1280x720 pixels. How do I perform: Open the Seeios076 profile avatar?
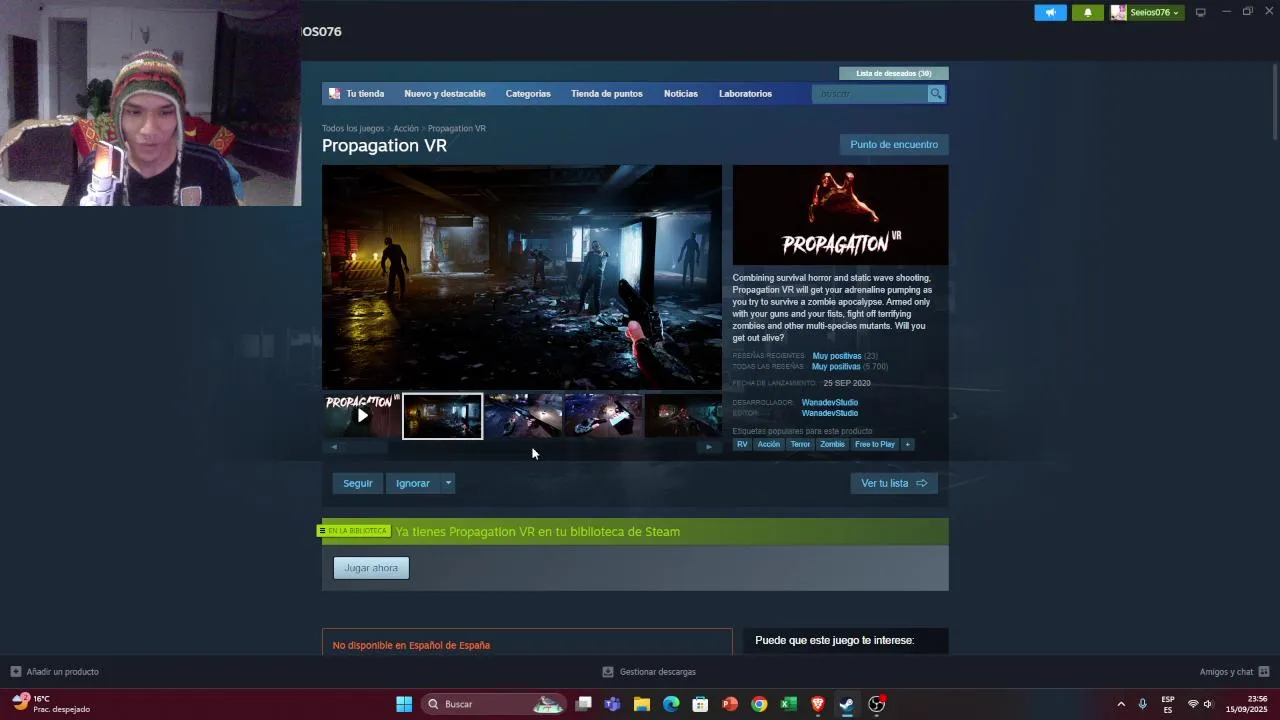click(1118, 12)
